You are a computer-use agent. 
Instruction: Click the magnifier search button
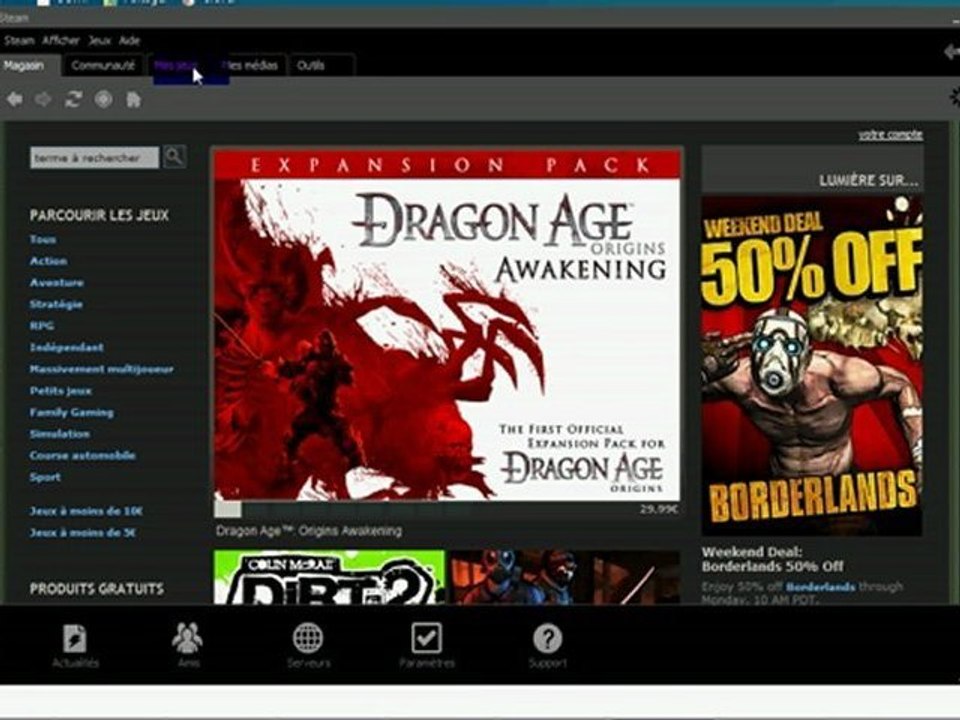(x=174, y=157)
